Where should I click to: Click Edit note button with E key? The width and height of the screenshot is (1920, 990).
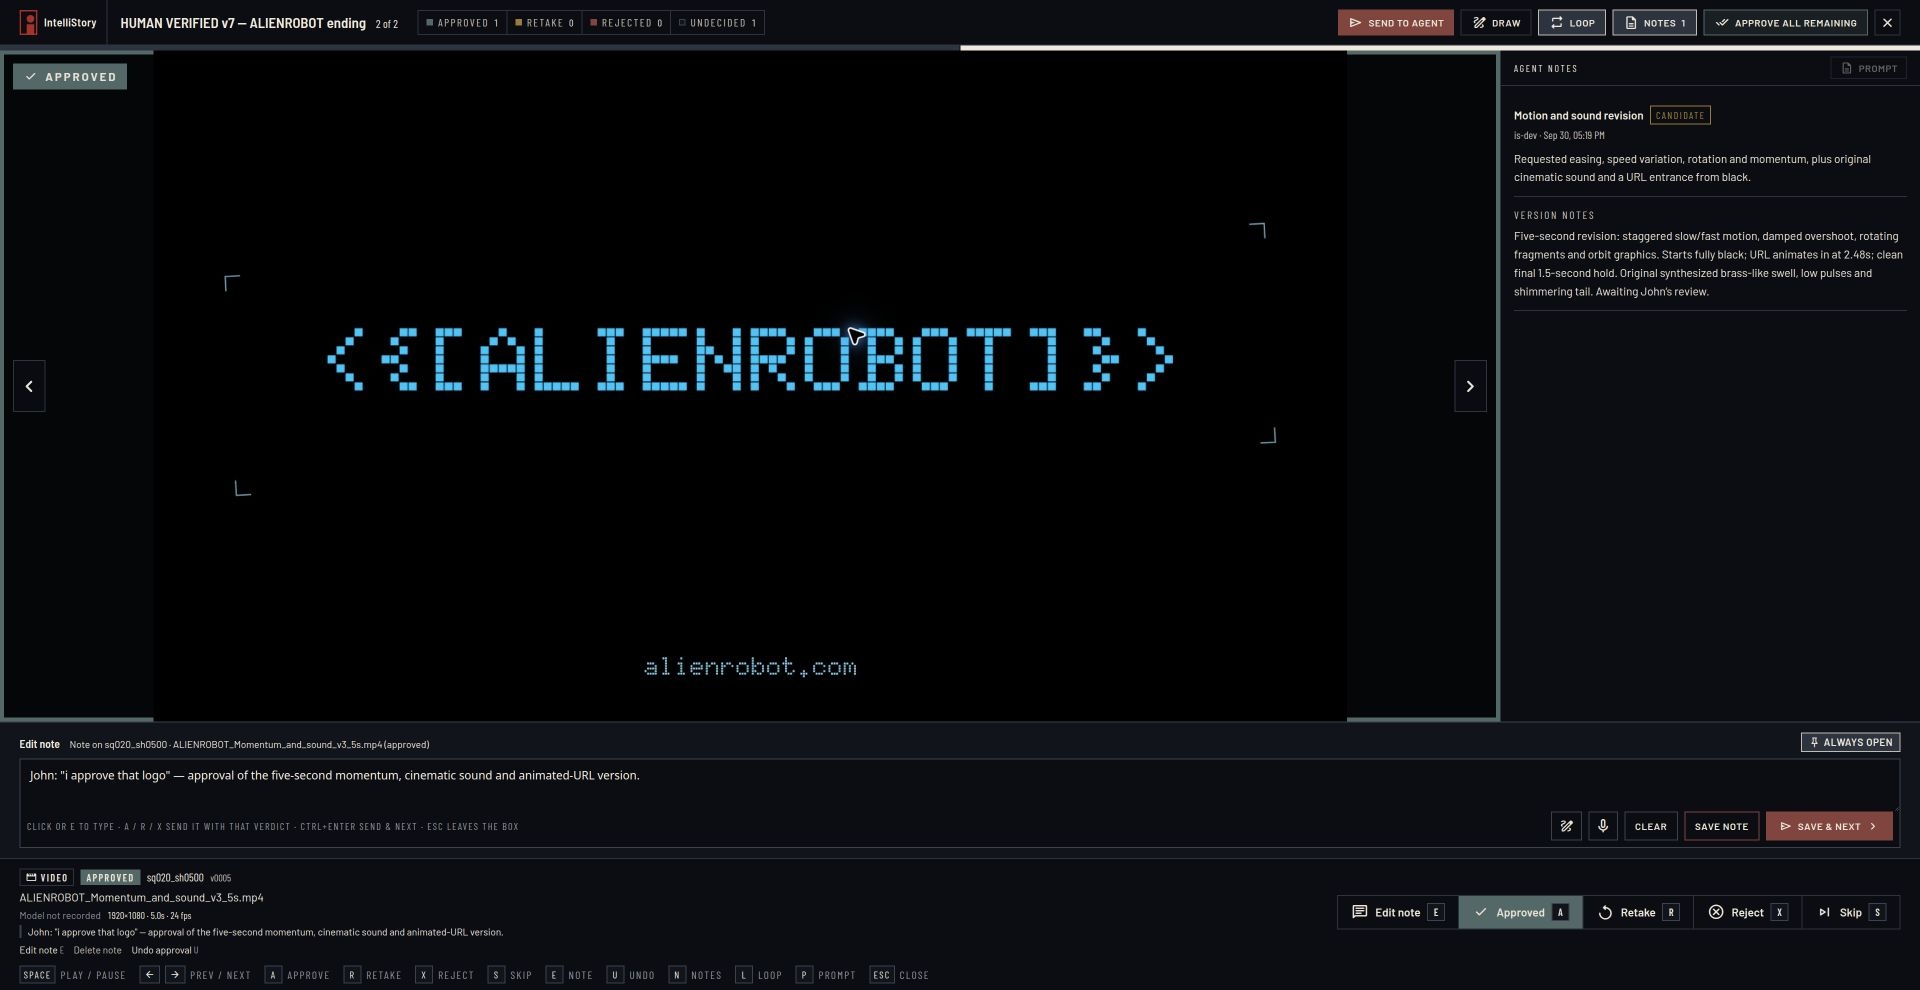(x=1398, y=912)
